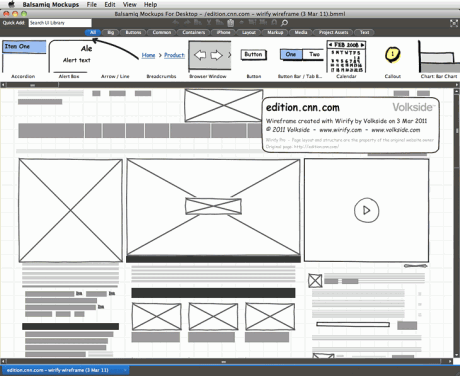Select the small inner placeholder in center image

pos(213,206)
